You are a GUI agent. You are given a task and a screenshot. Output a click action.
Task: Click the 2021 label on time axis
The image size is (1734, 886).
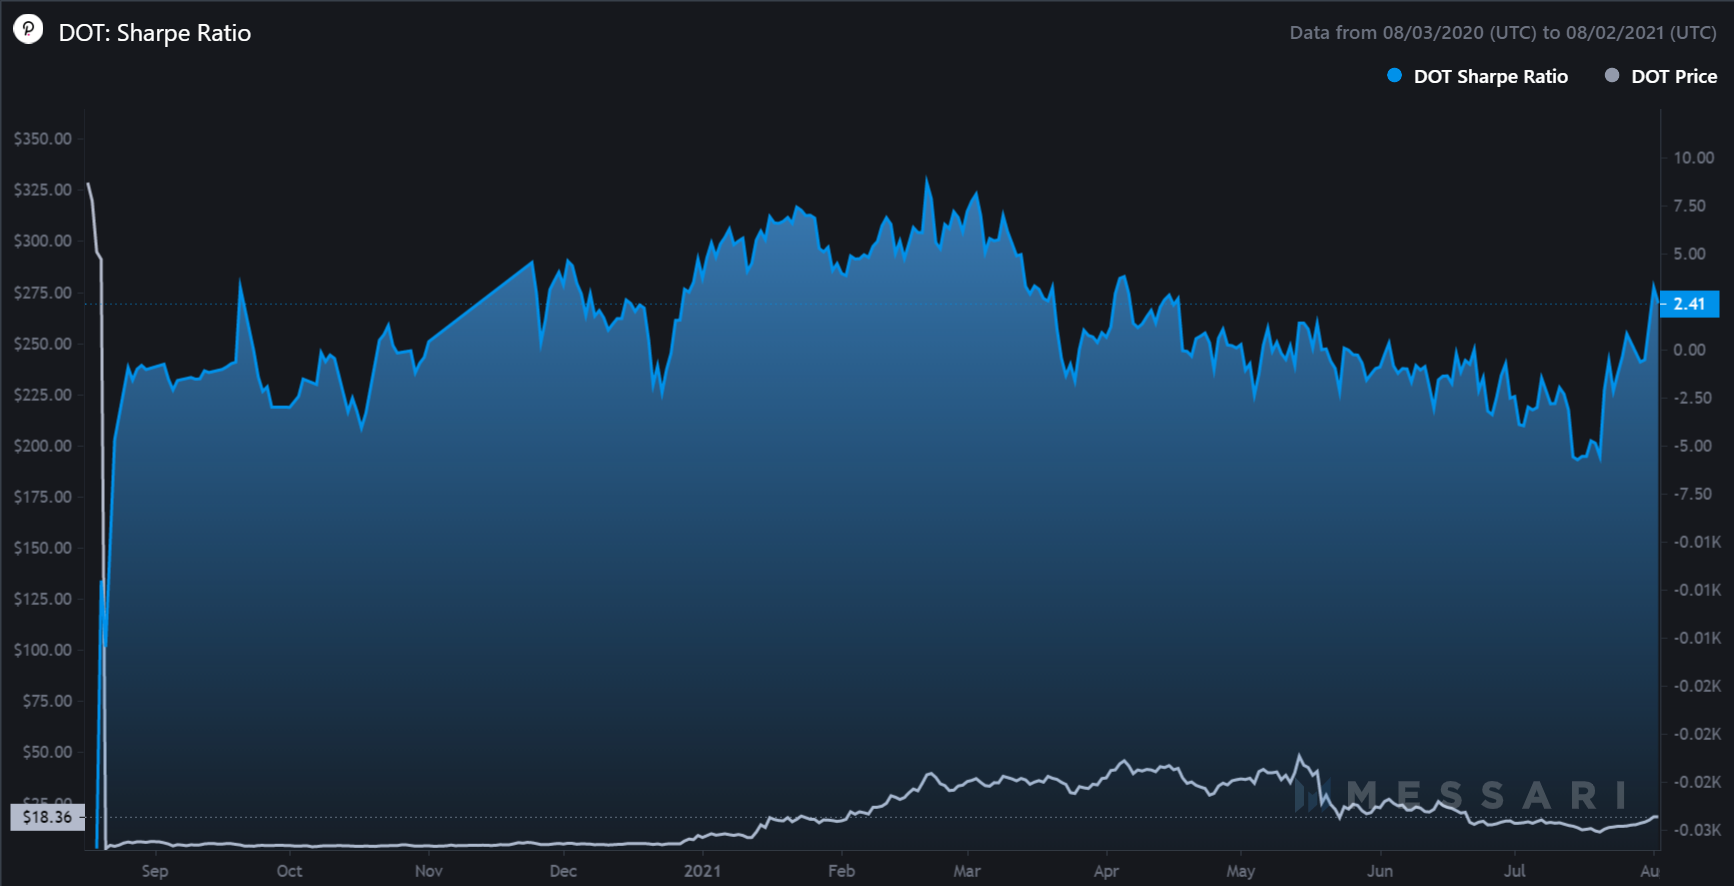click(x=703, y=871)
